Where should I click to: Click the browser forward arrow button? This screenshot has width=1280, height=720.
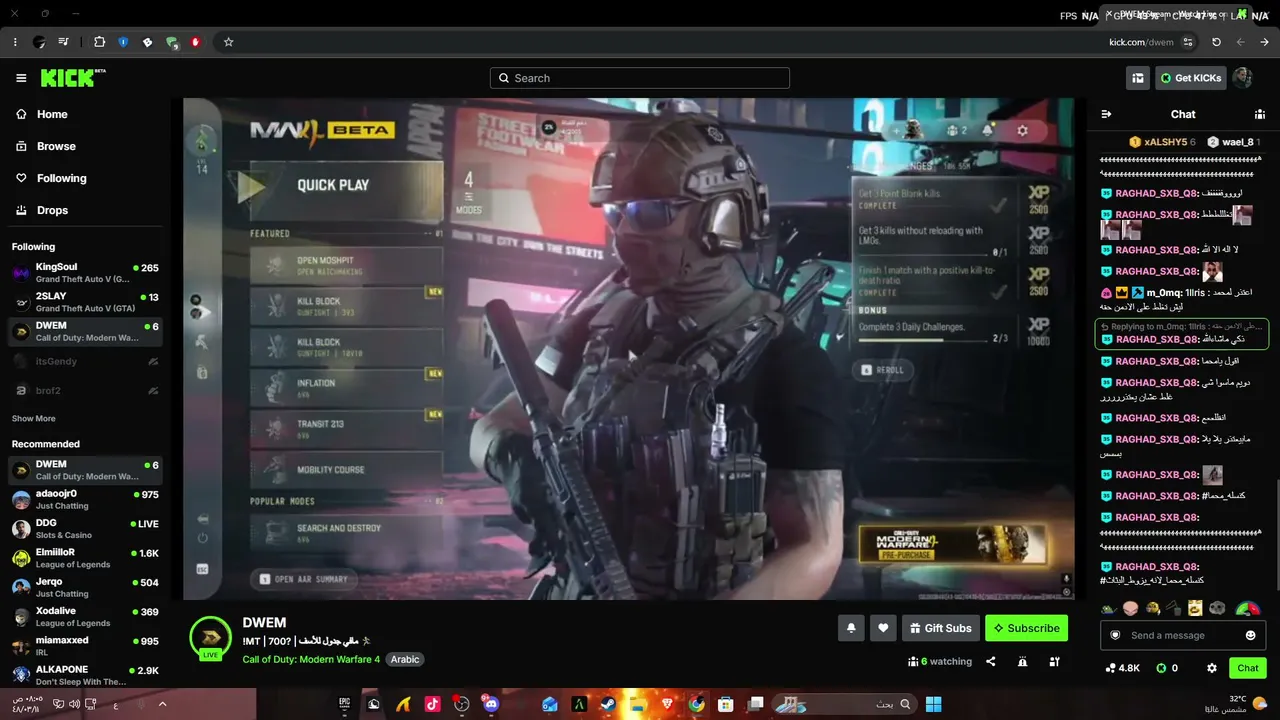pos(1265,42)
